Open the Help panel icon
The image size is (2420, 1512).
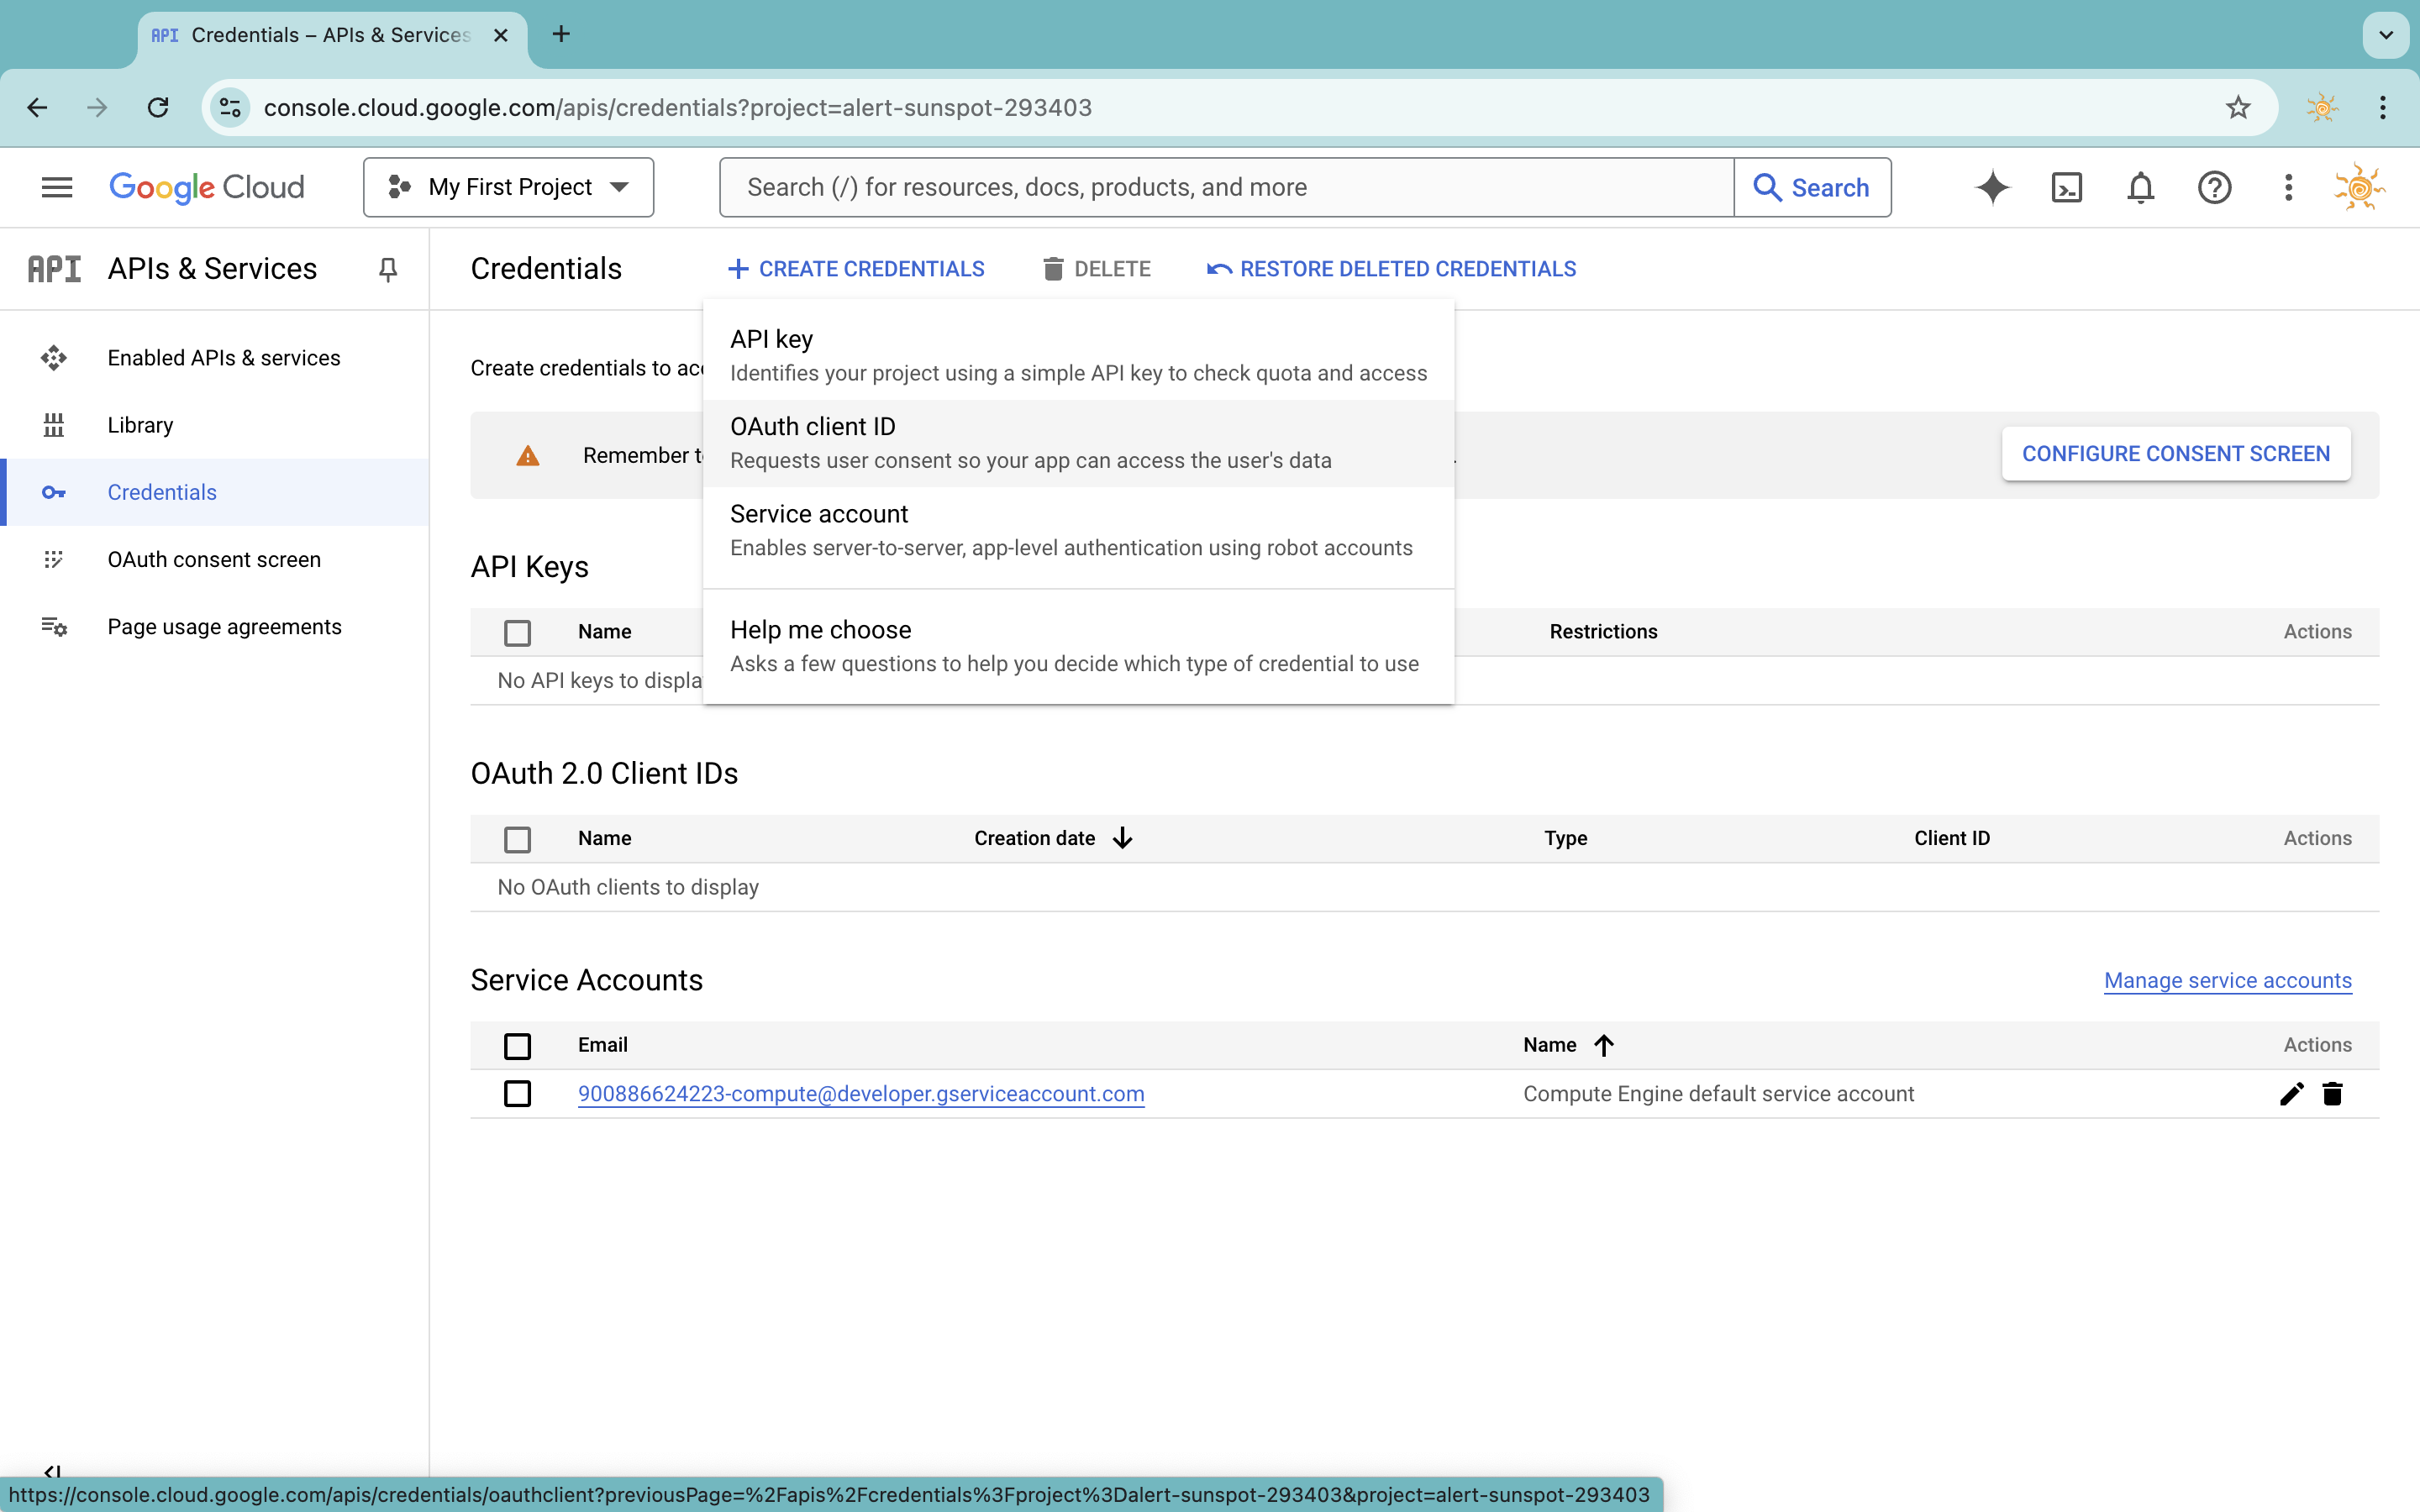tap(2214, 187)
